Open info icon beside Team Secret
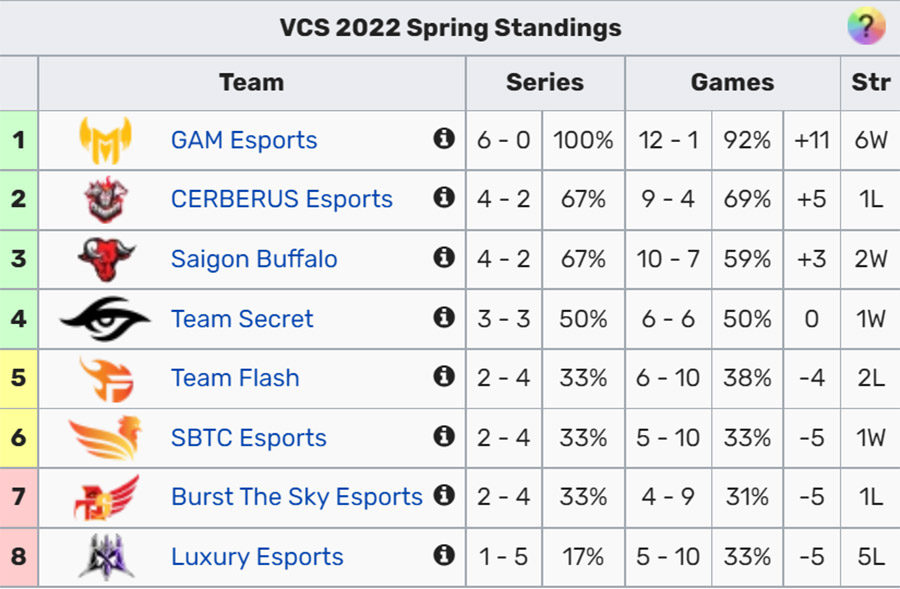Image resolution: width=900 pixels, height=589 pixels. (x=444, y=317)
